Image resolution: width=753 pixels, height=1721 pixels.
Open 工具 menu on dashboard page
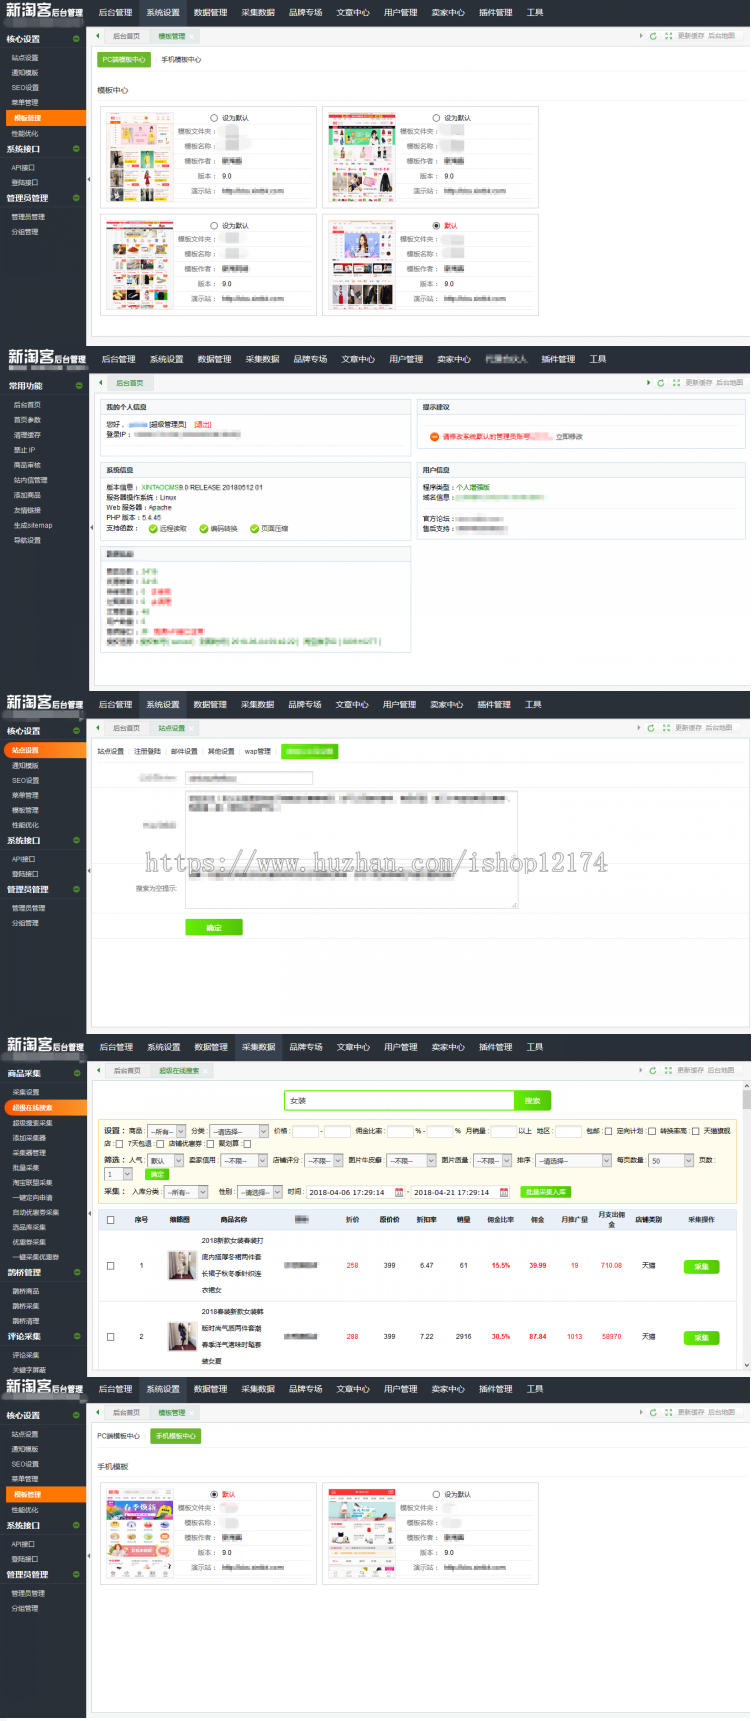[x=598, y=359]
